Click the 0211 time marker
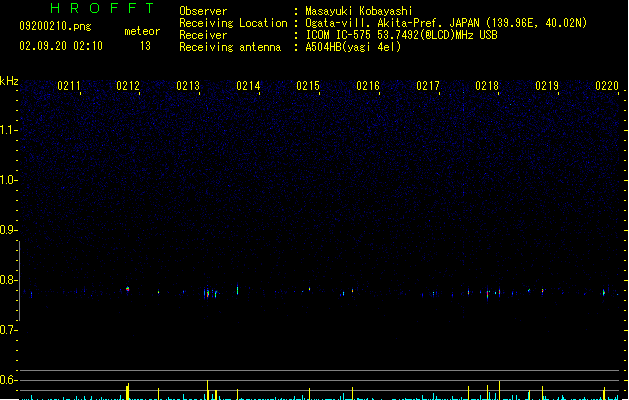Viewport: 629px width, 400px height. point(69,86)
